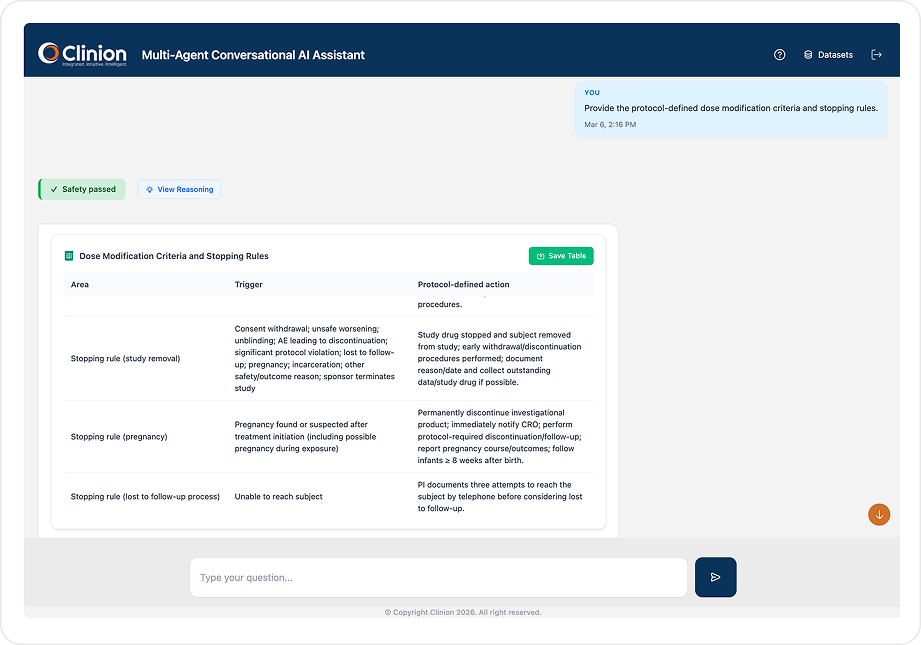Click the table icon beside the table title
Screen dimensions: 921x645
(69, 256)
